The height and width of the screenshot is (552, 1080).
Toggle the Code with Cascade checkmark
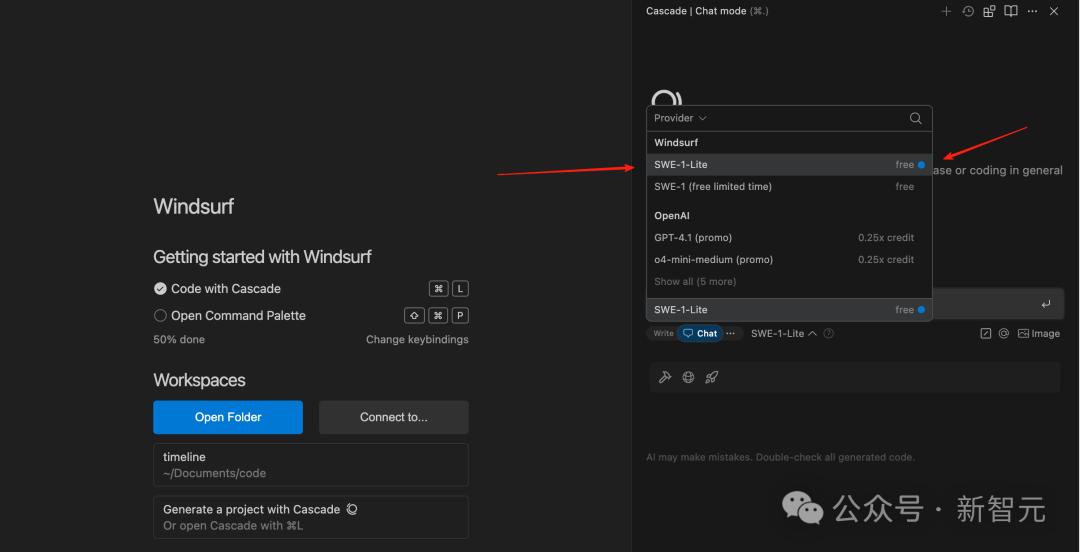click(x=160, y=289)
